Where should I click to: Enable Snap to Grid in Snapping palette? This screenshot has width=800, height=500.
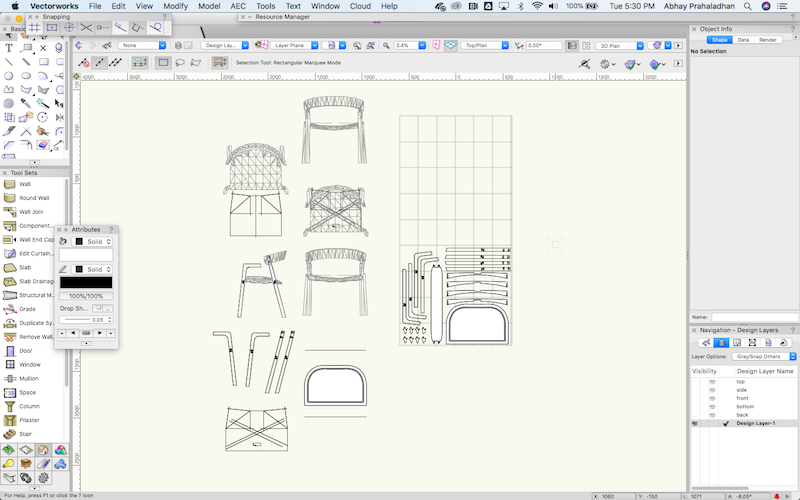coord(33,28)
